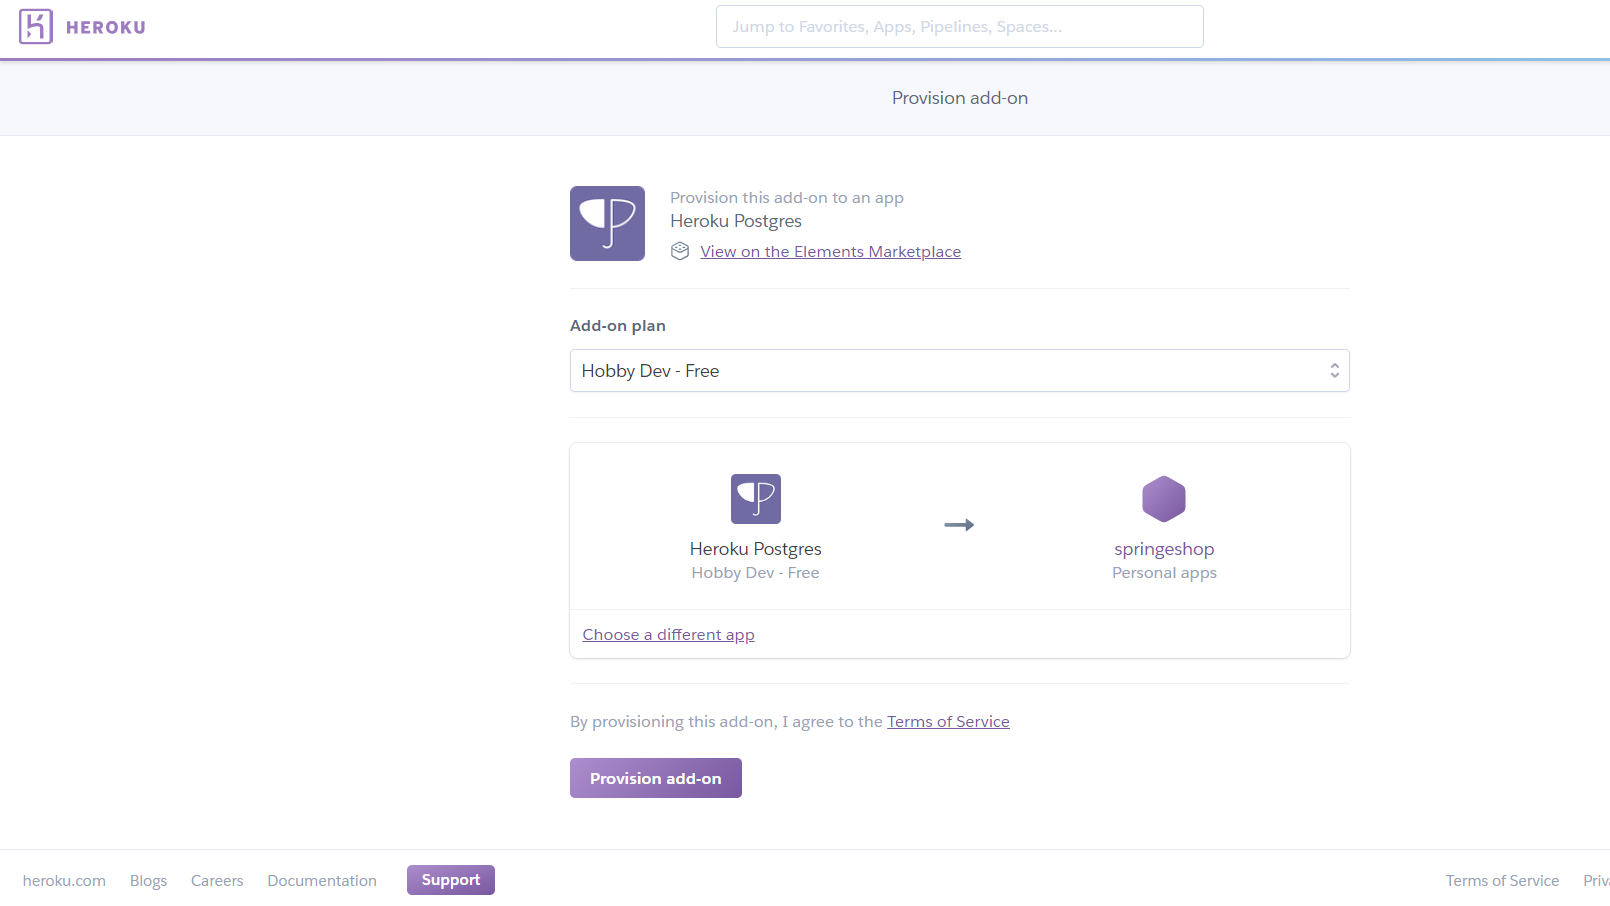
Task: Click the plan dropdown up-down arrows
Action: click(x=1334, y=371)
